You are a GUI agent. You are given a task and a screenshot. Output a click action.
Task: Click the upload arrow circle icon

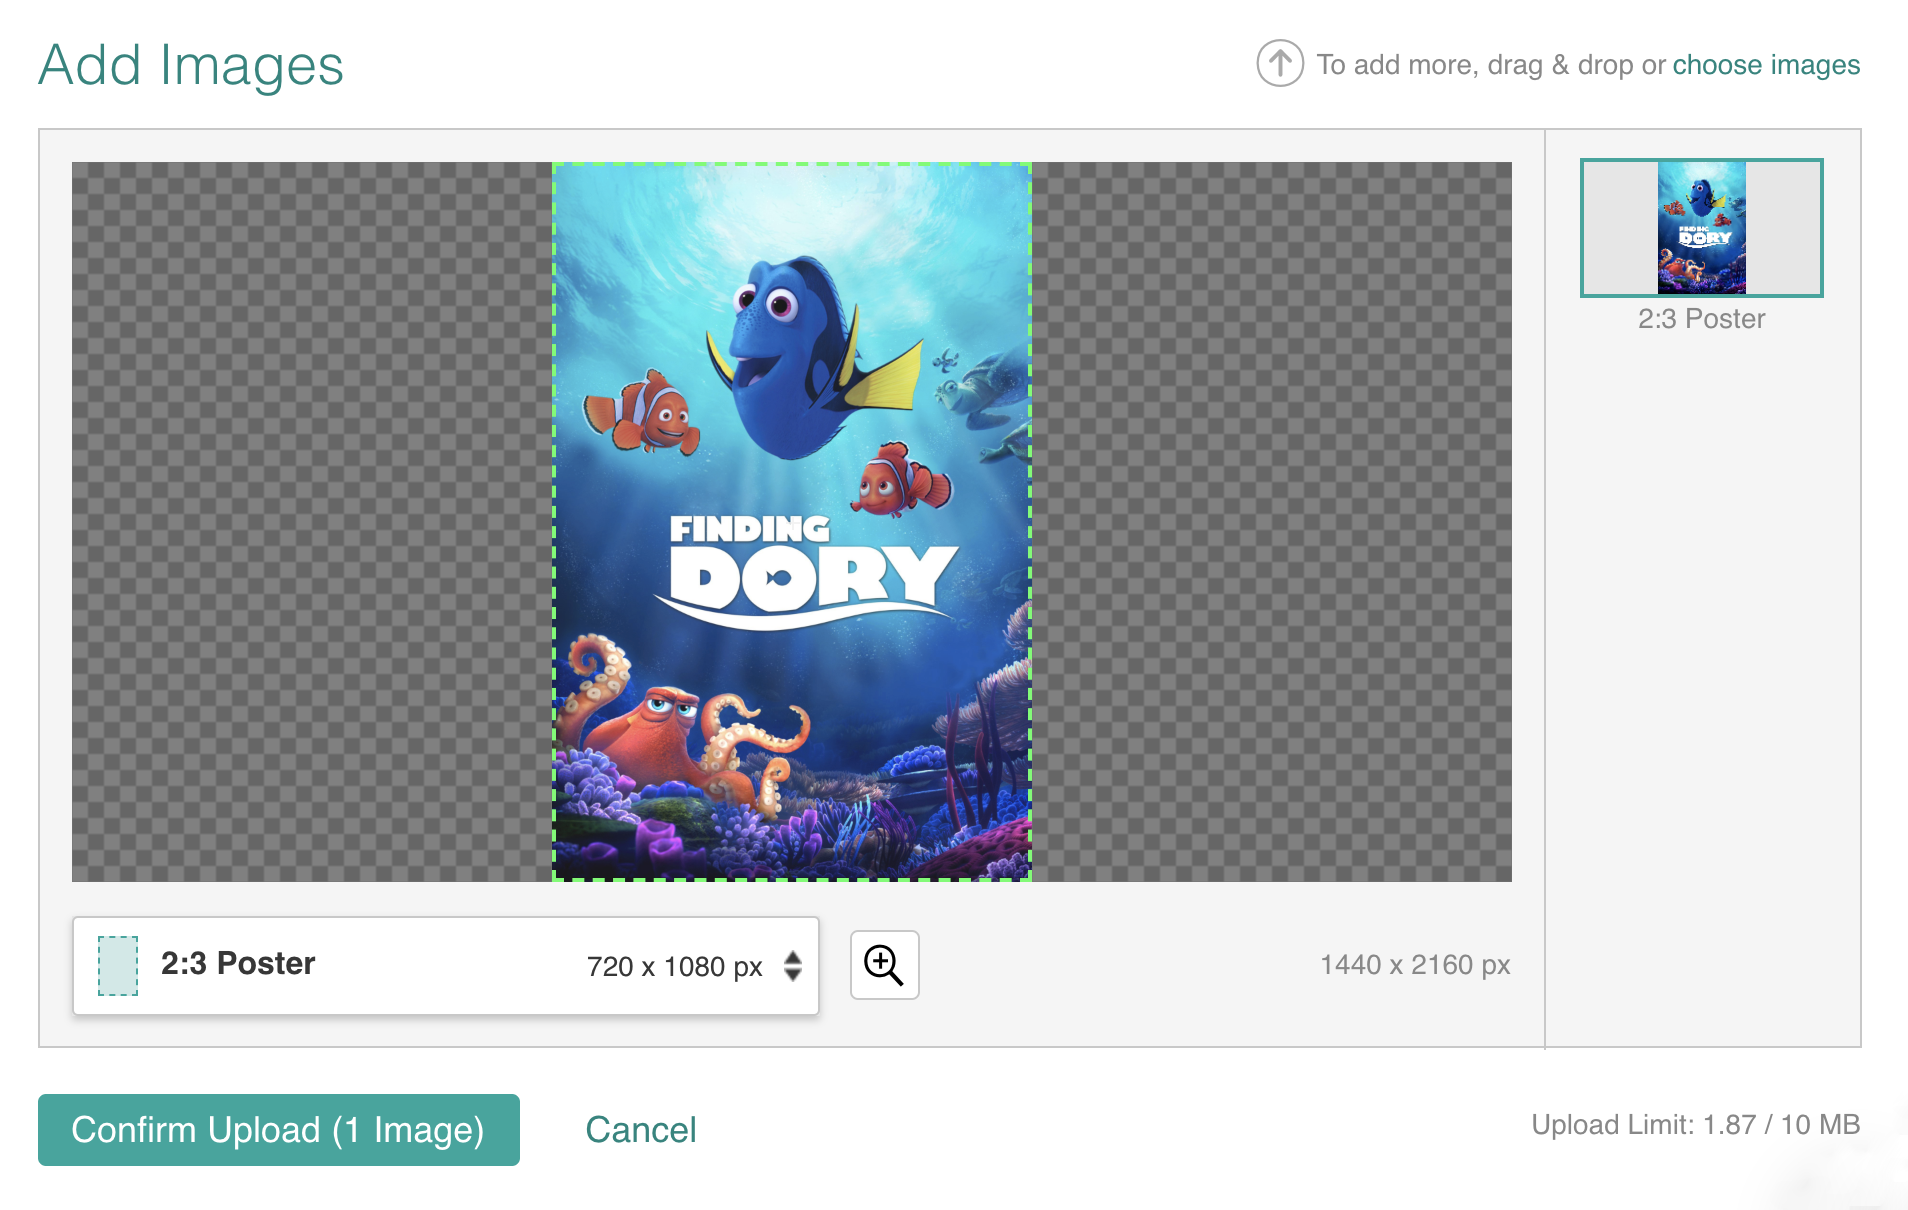click(x=1280, y=64)
